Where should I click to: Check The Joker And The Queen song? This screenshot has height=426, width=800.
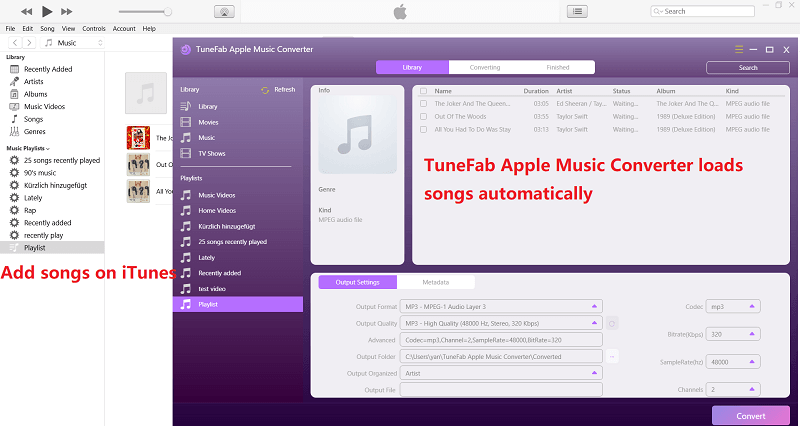click(424, 103)
